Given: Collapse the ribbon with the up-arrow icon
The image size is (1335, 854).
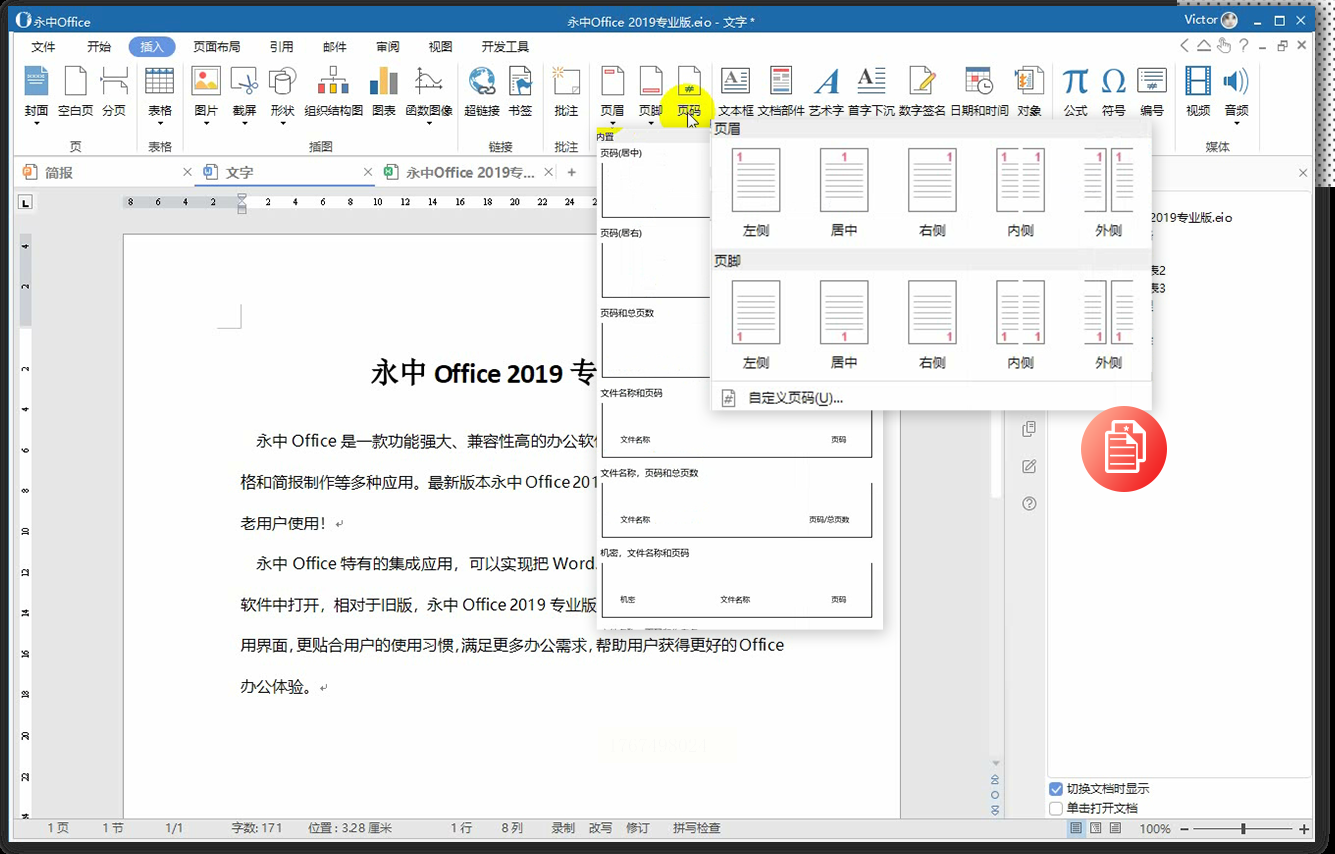Looking at the screenshot, I should point(1204,45).
